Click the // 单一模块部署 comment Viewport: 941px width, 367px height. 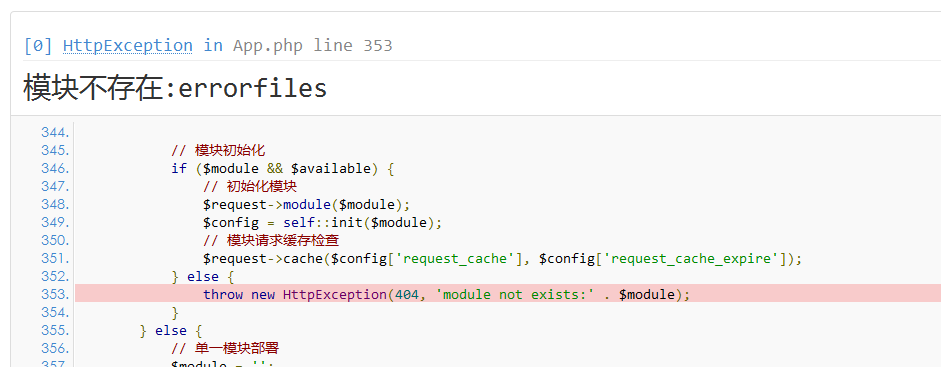point(226,348)
